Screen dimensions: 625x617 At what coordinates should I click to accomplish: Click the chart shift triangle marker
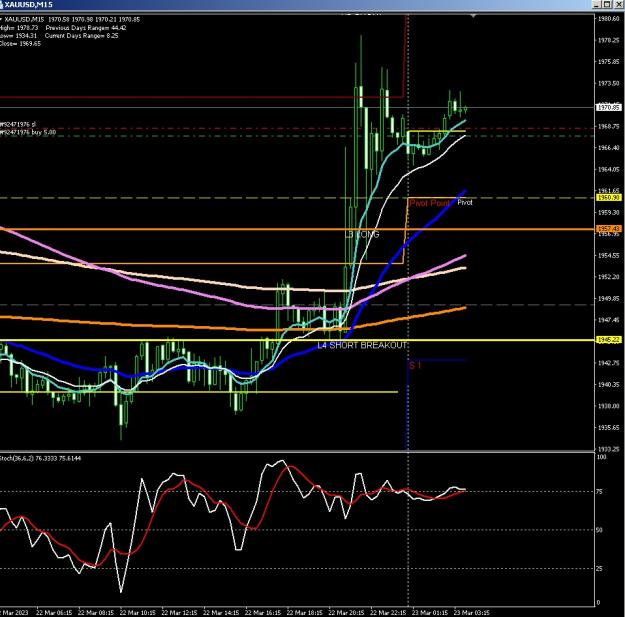(x=473, y=16)
